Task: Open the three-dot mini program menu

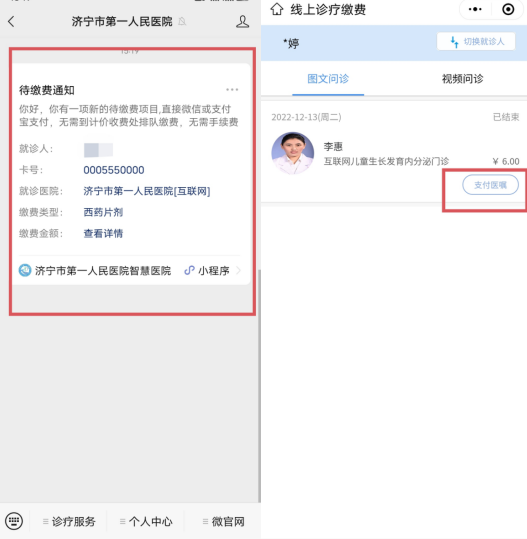Action: point(475,9)
